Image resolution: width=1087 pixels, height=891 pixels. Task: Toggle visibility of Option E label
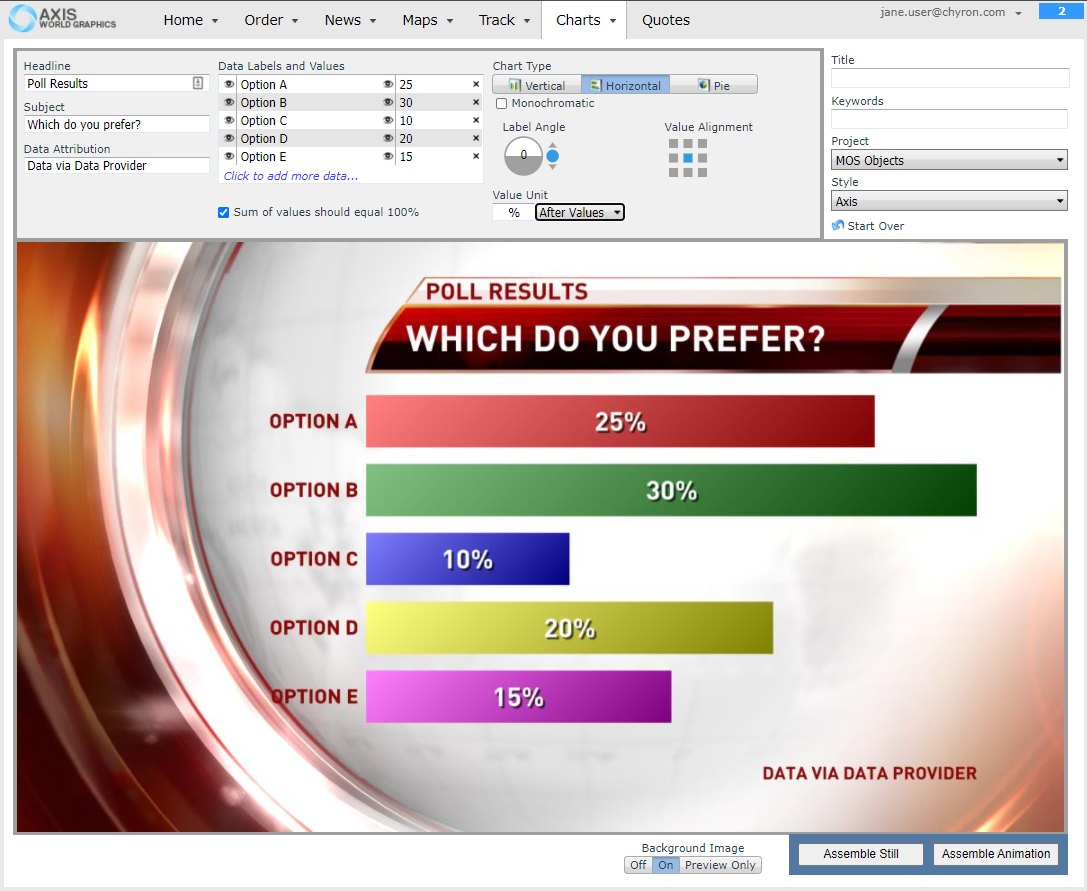pyautogui.click(x=229, y=156)
